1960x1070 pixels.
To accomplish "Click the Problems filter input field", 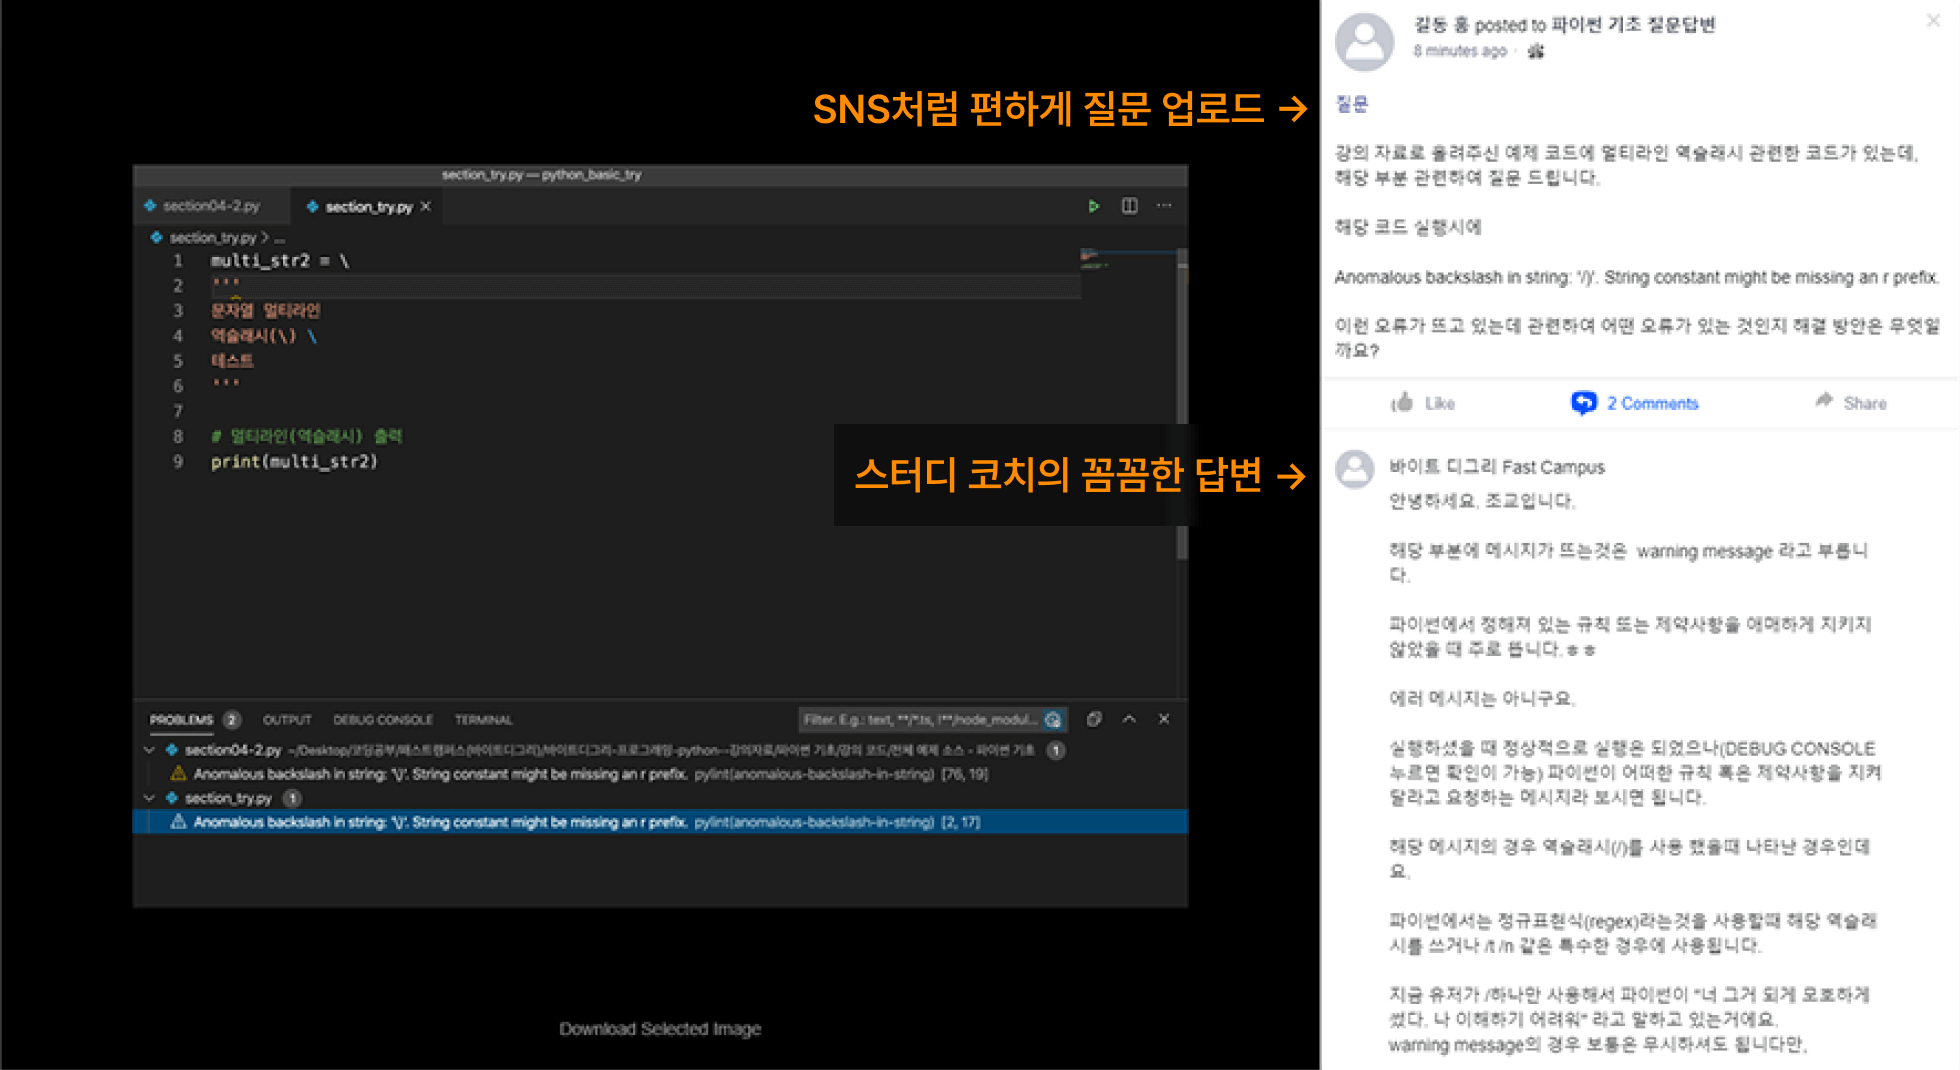I will pyautogui.click(x=920, y=719).
